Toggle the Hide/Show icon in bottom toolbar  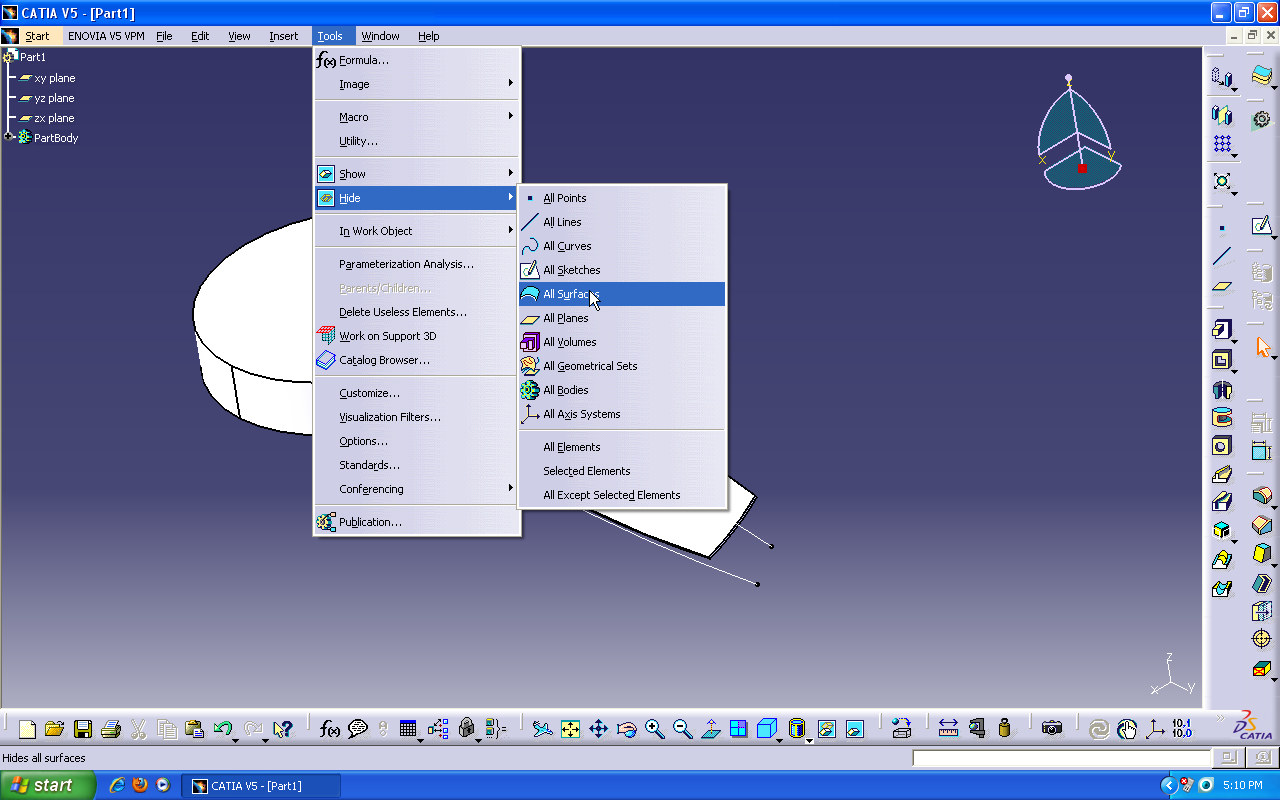pos(827,729)
